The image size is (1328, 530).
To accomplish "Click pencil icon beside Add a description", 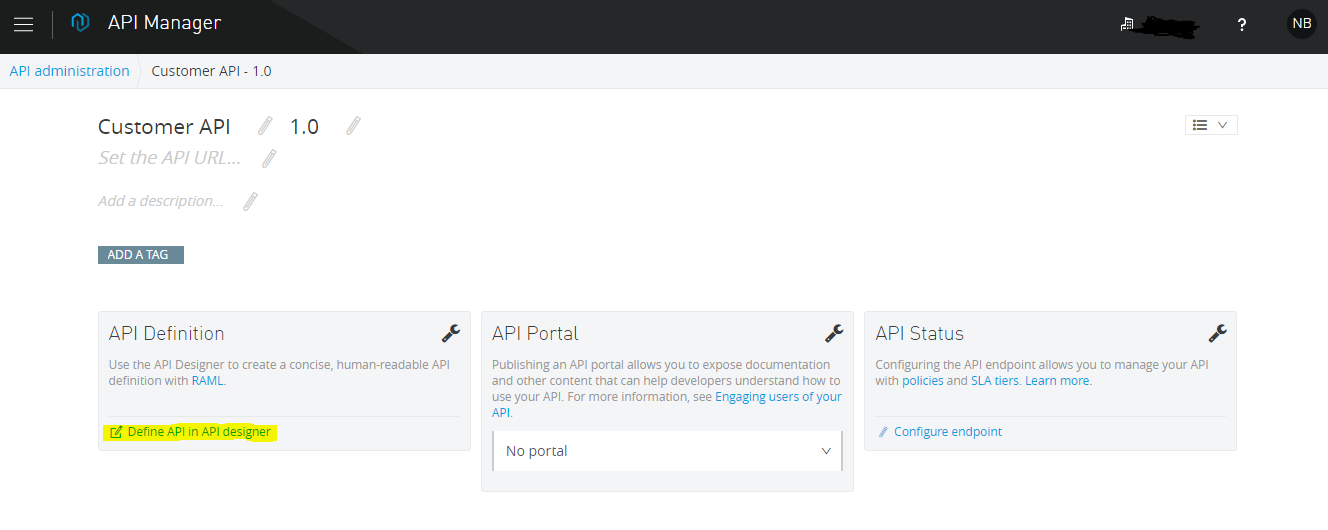I will (250, 201).
